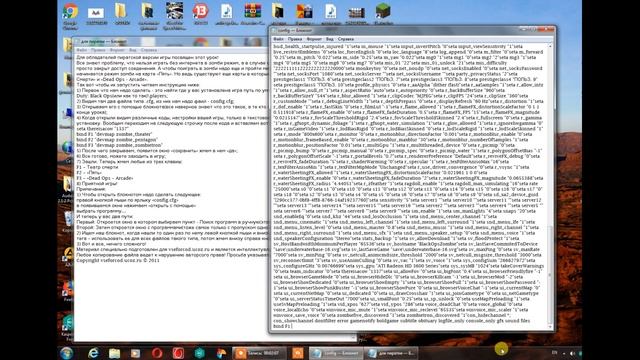Close the config — Блокнот window
Image resolution: width=640 pixels, height=360 pixels.
click(x=547, y=29)
